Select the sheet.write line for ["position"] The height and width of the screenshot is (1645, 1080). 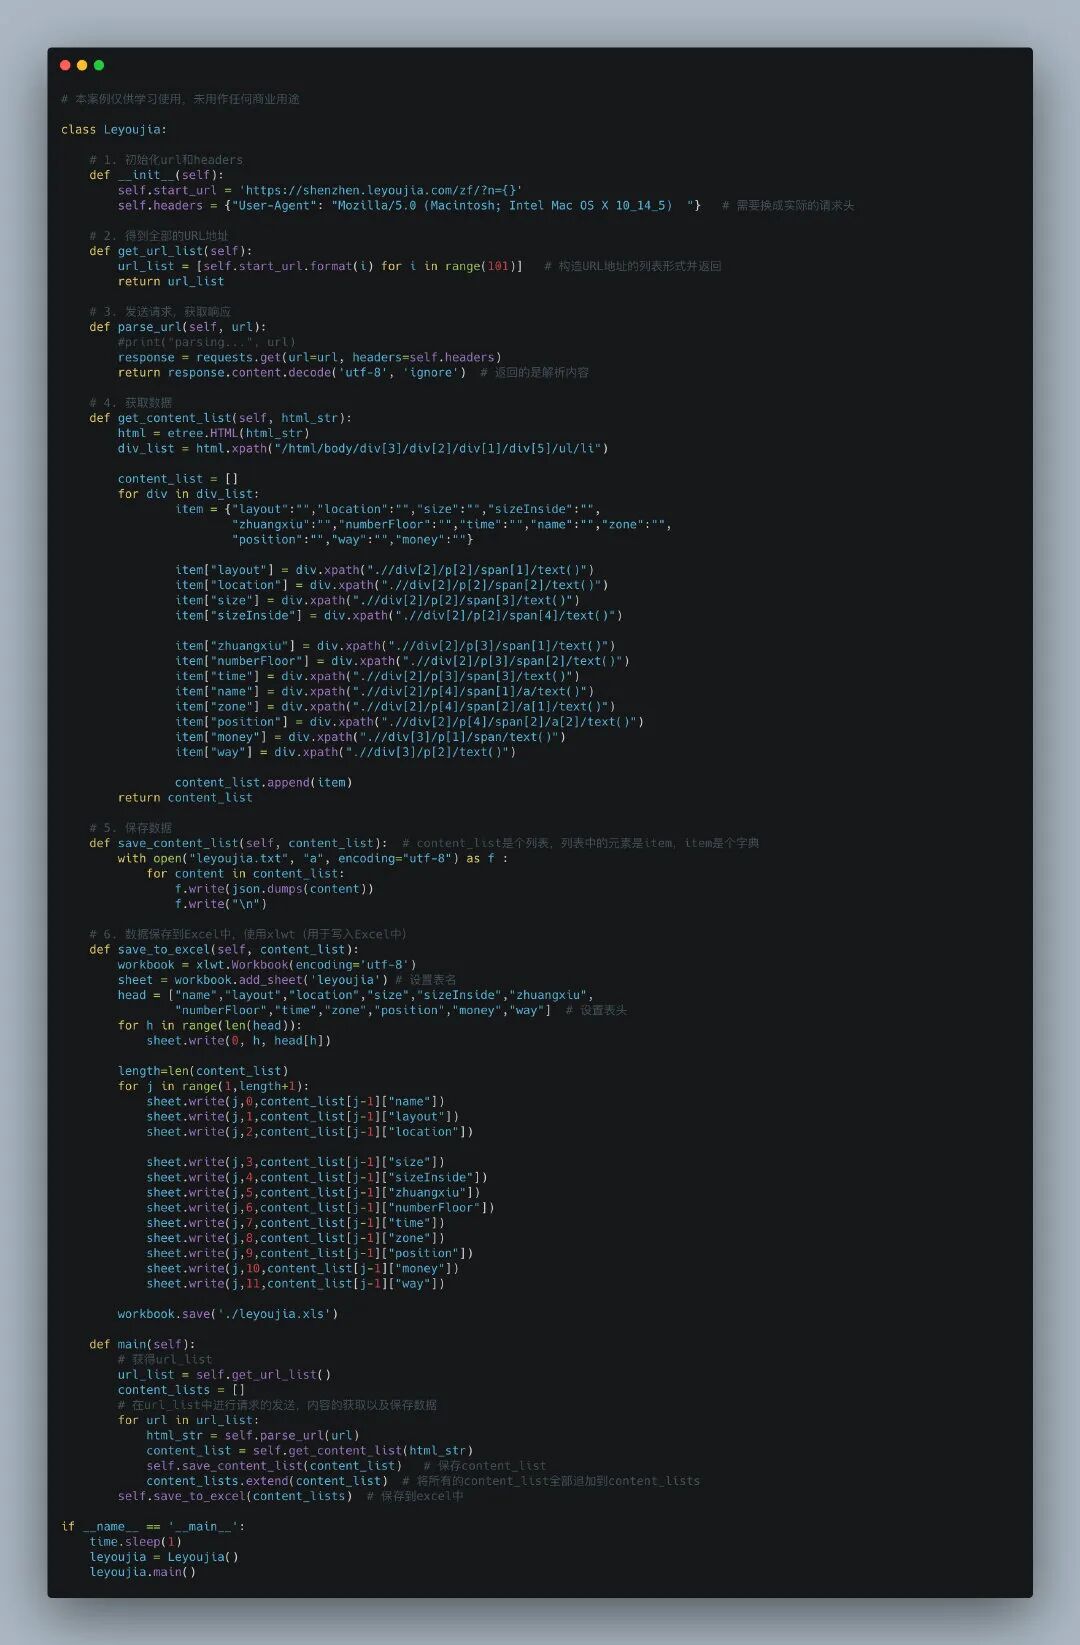tap(310, 1253)
